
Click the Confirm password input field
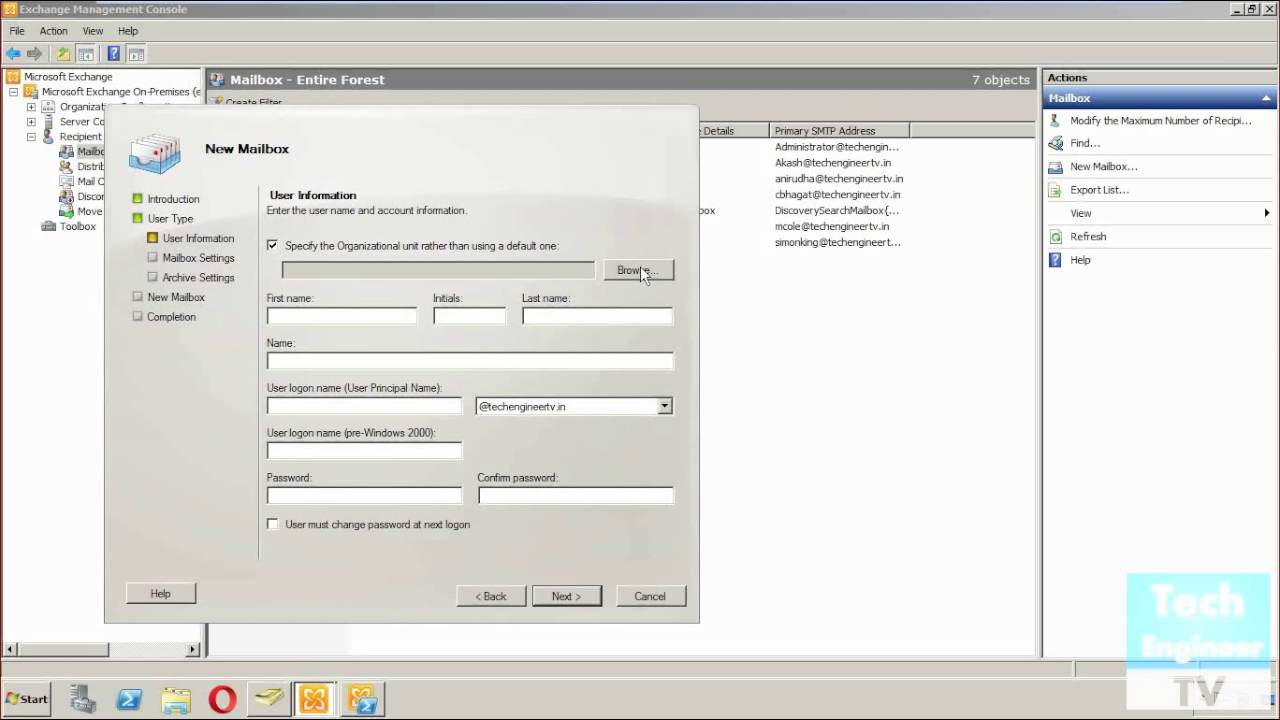pos(576,496)
